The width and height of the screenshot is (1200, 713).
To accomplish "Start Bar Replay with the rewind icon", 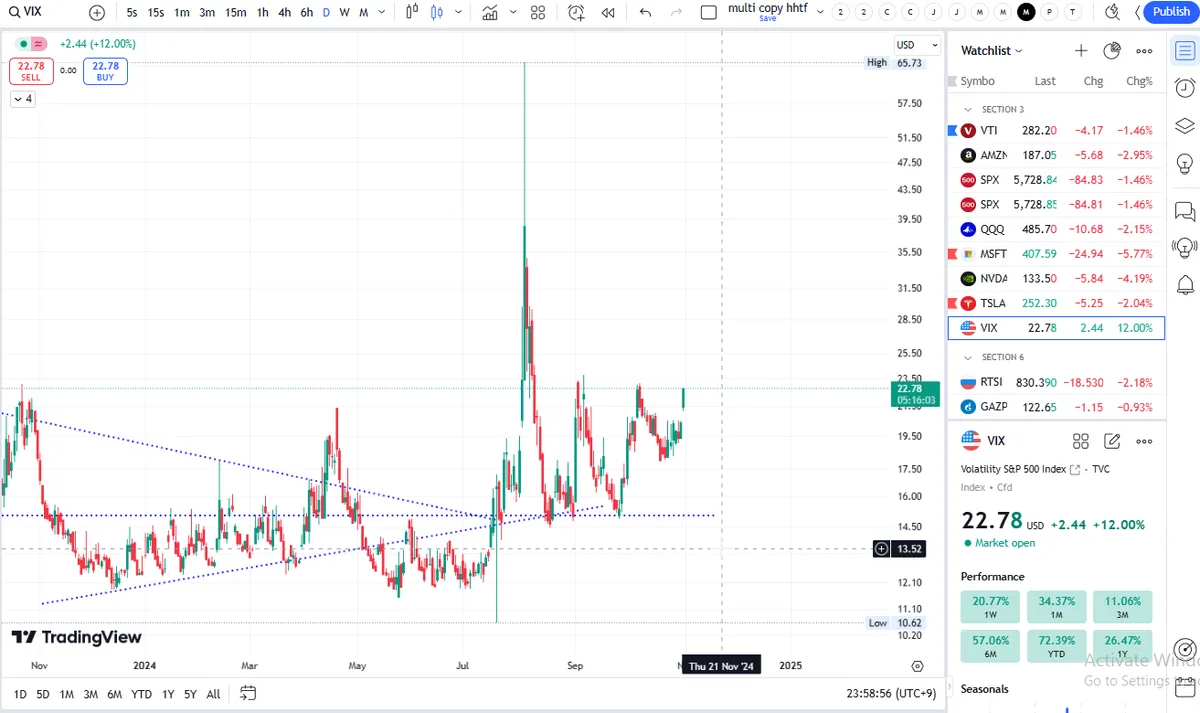I will (608, 12).
